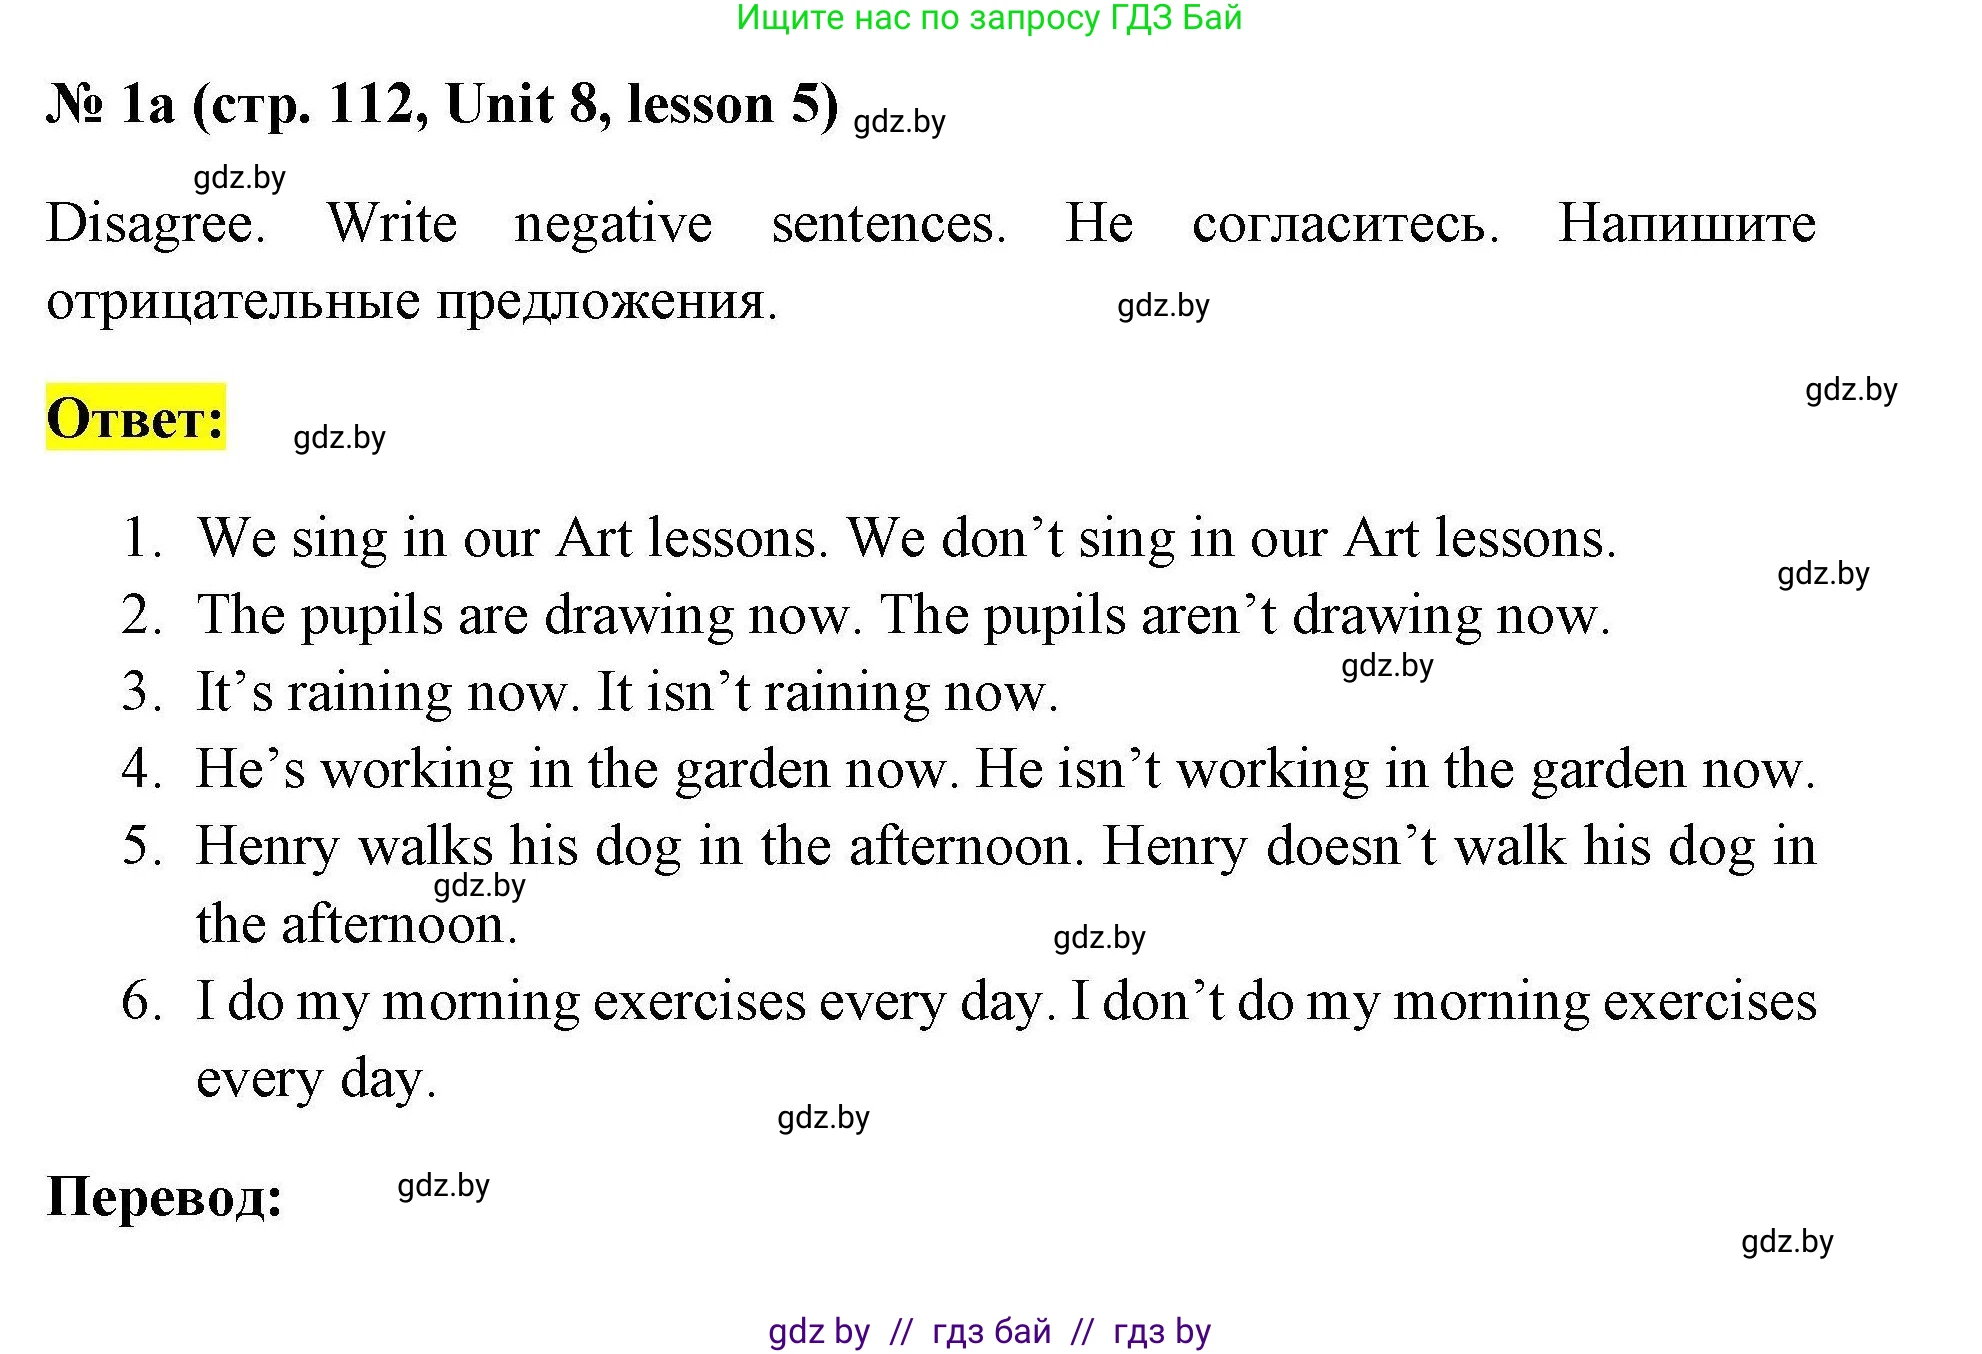Select the sentence "It isn't raining now."

(x=827, y=693)
